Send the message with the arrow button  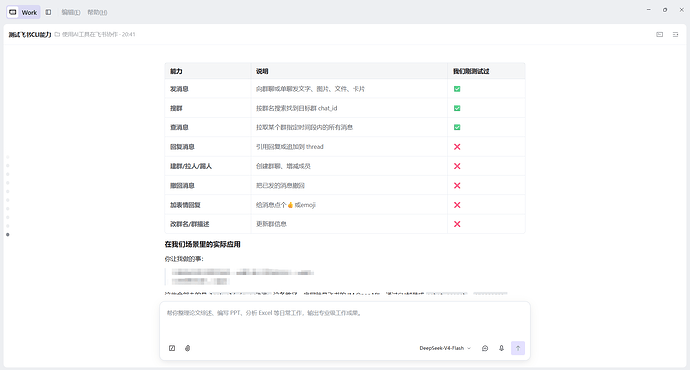[x=518, y=348]
